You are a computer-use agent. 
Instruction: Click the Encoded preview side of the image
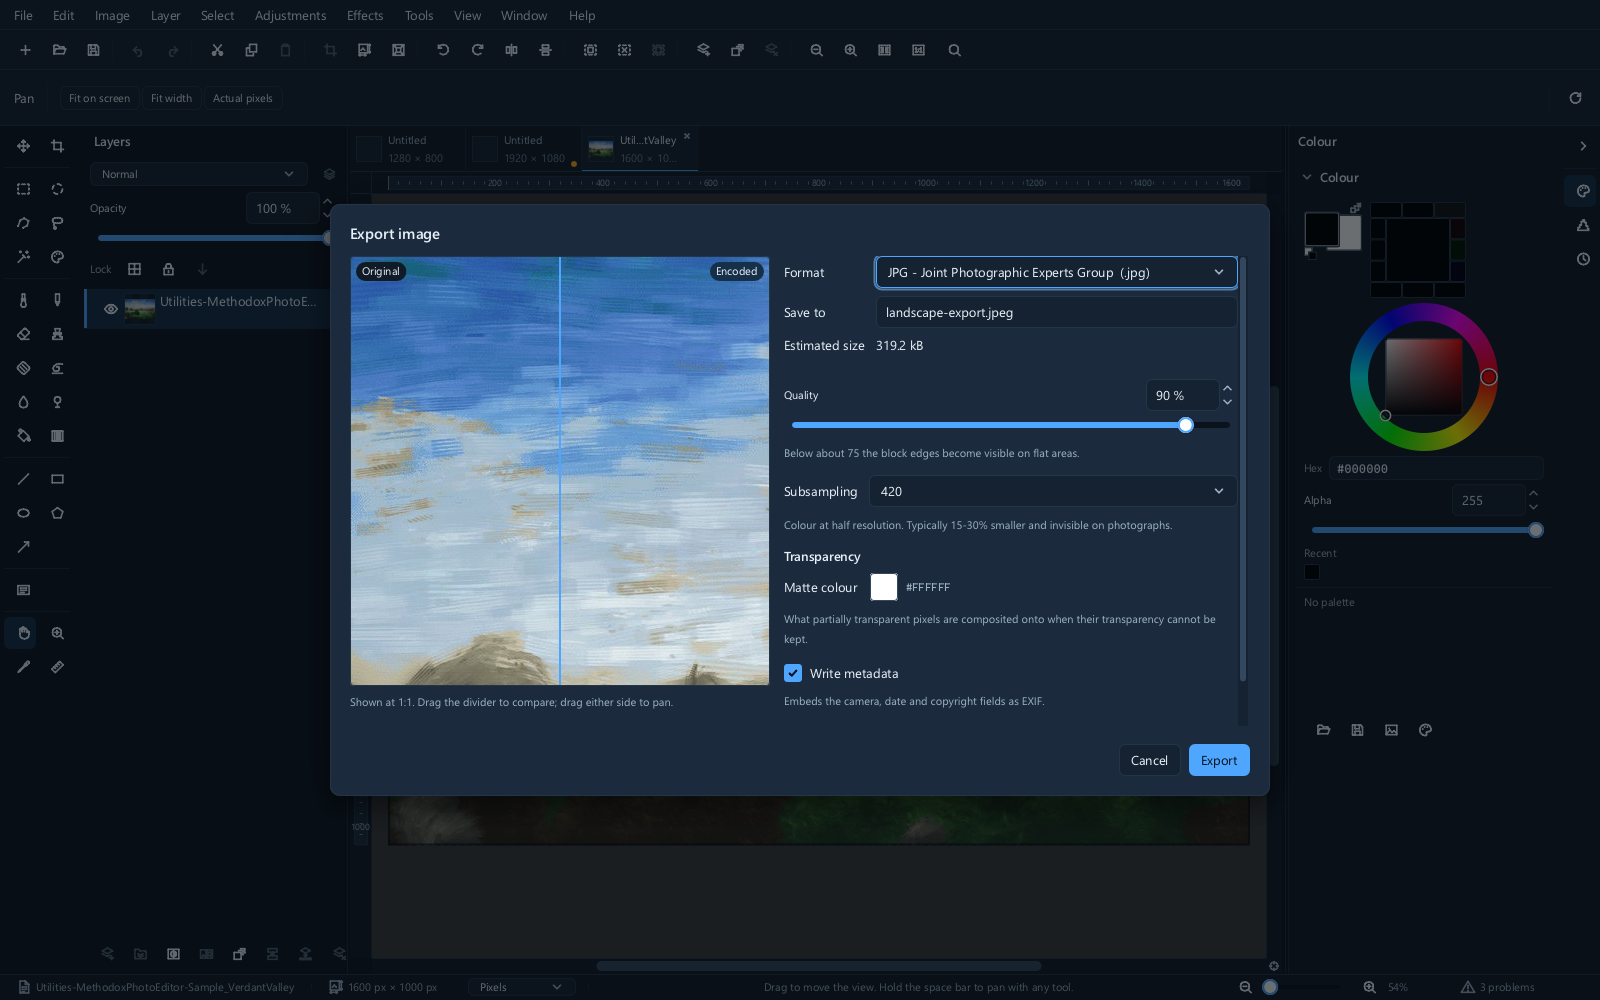click(x=665, y=470)
